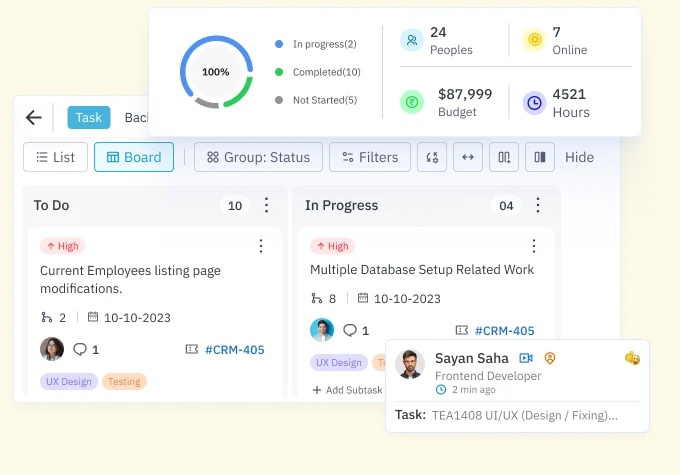
Task: Click the calendar icon on the In Progress card
Action: 363,298
